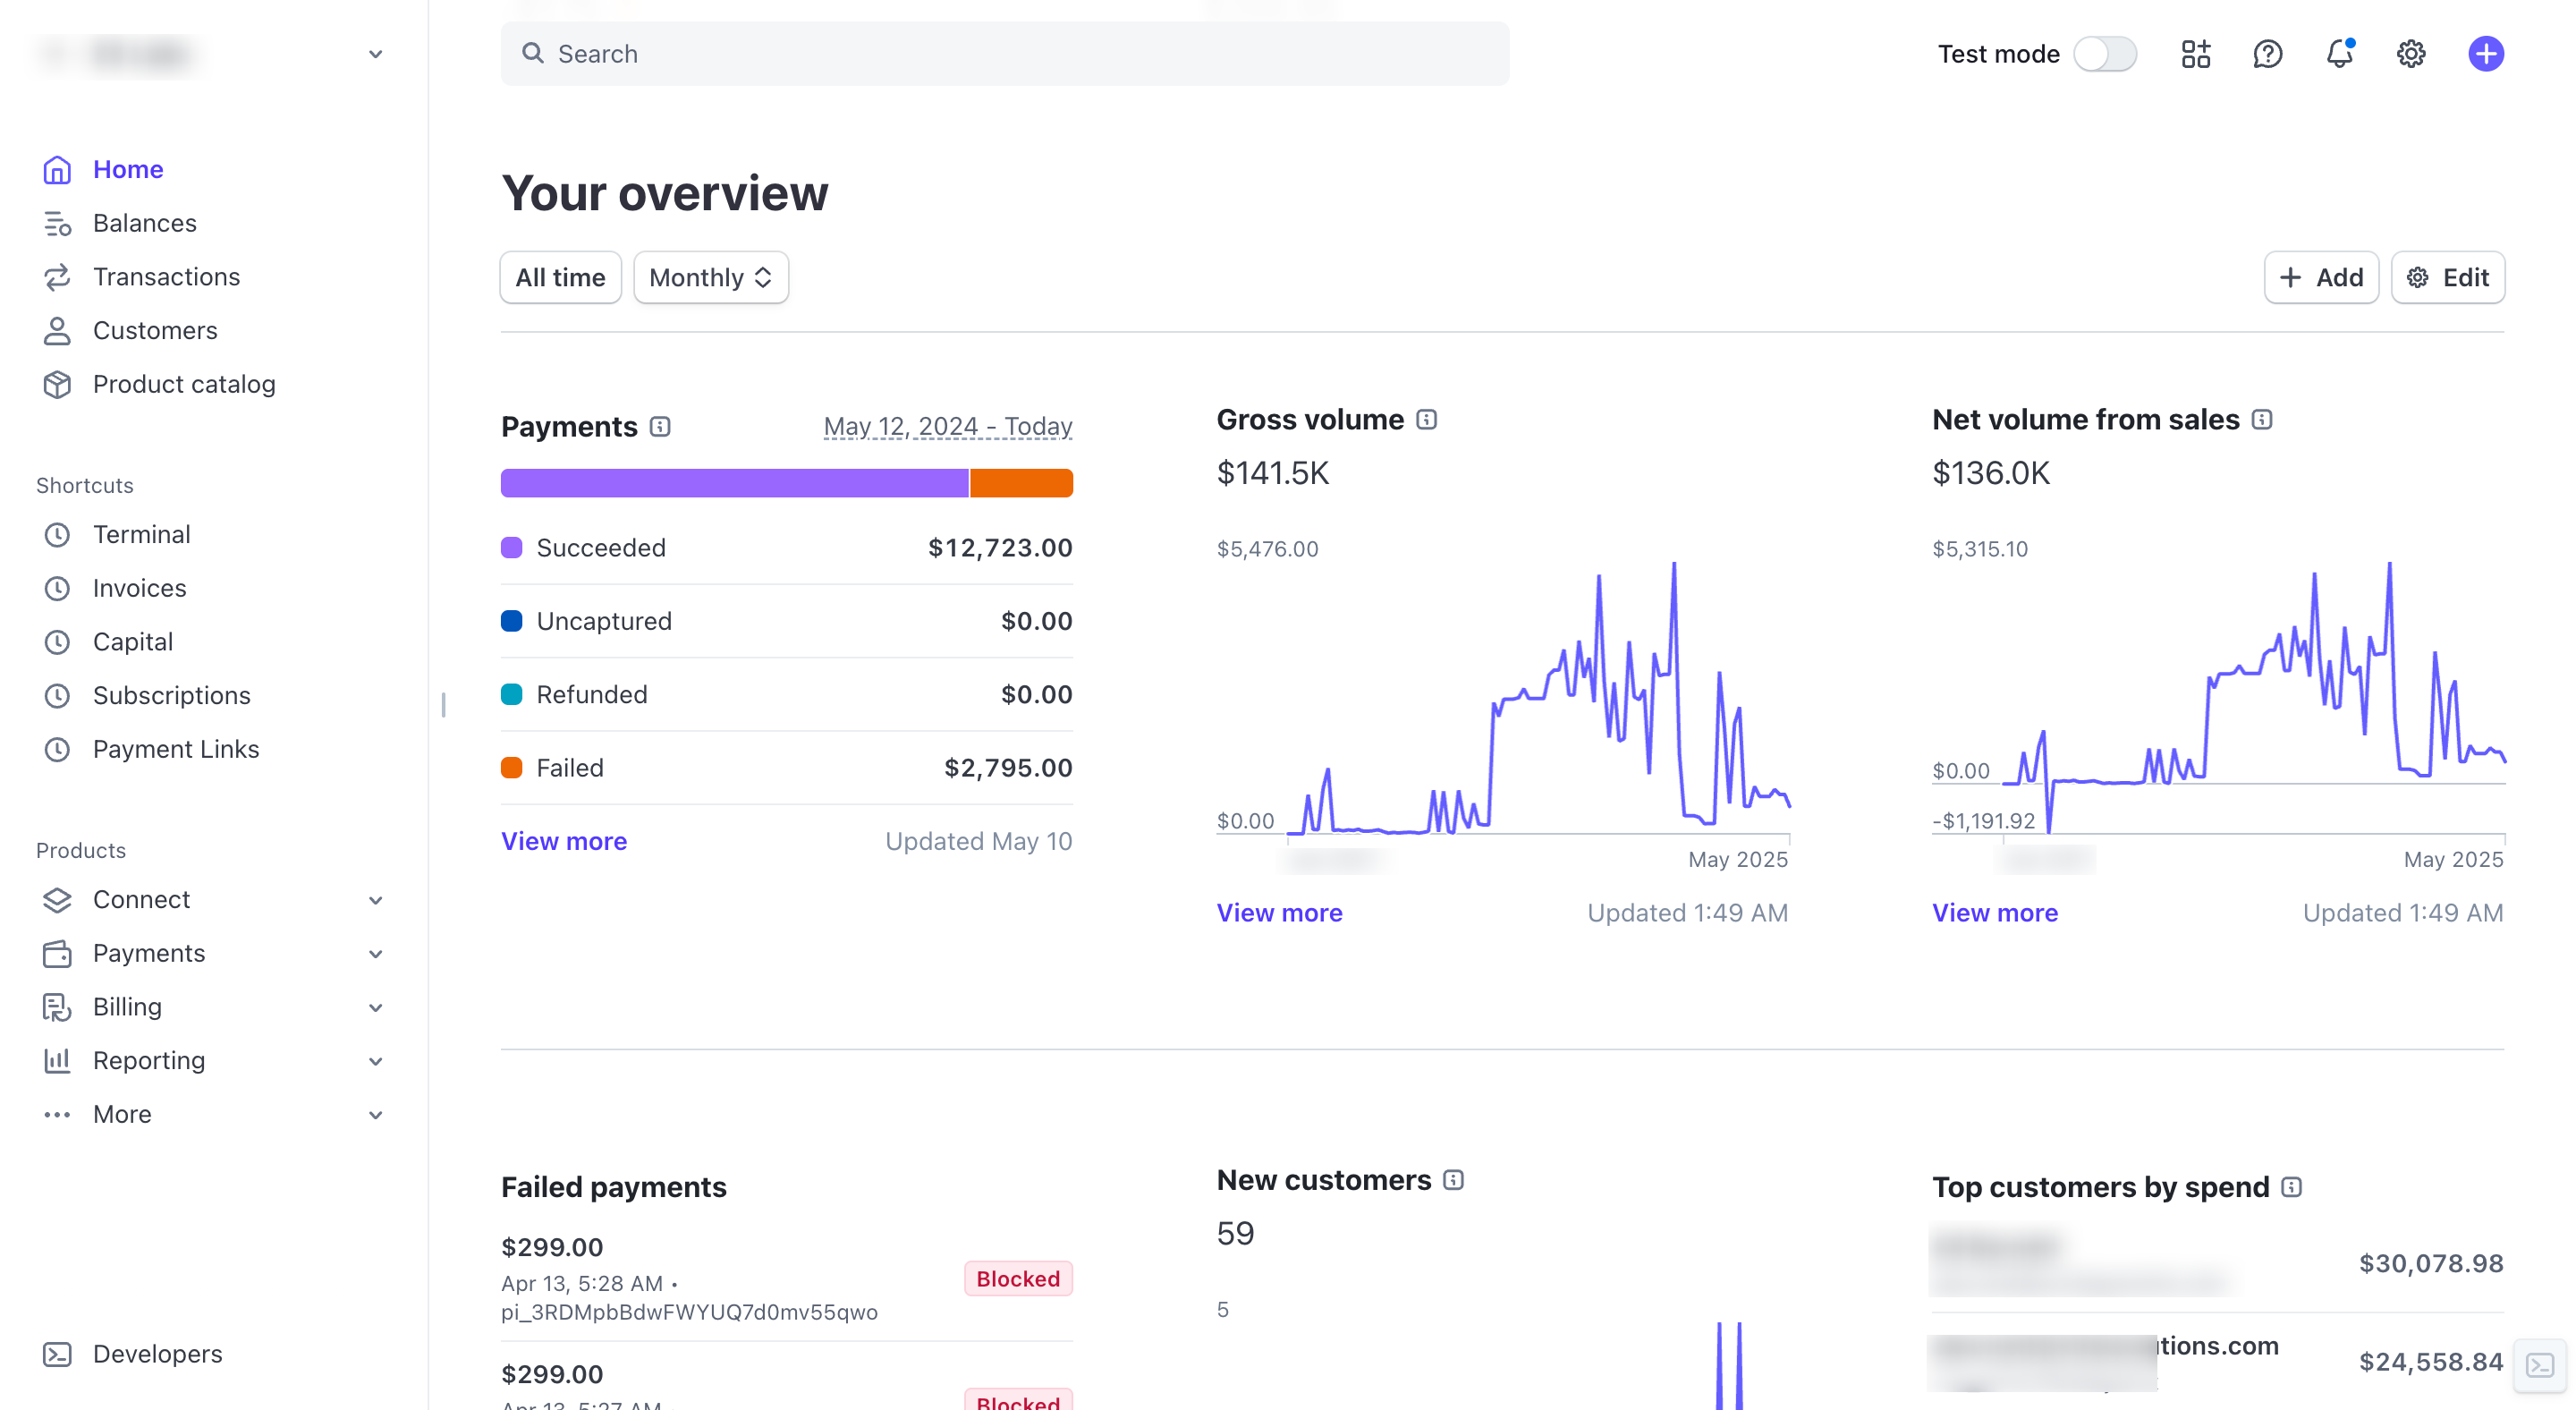Viewport: 2576px width, 1410px height.
Task: Click the Succeeded $12,723.00 row
Action: [786, 548]
